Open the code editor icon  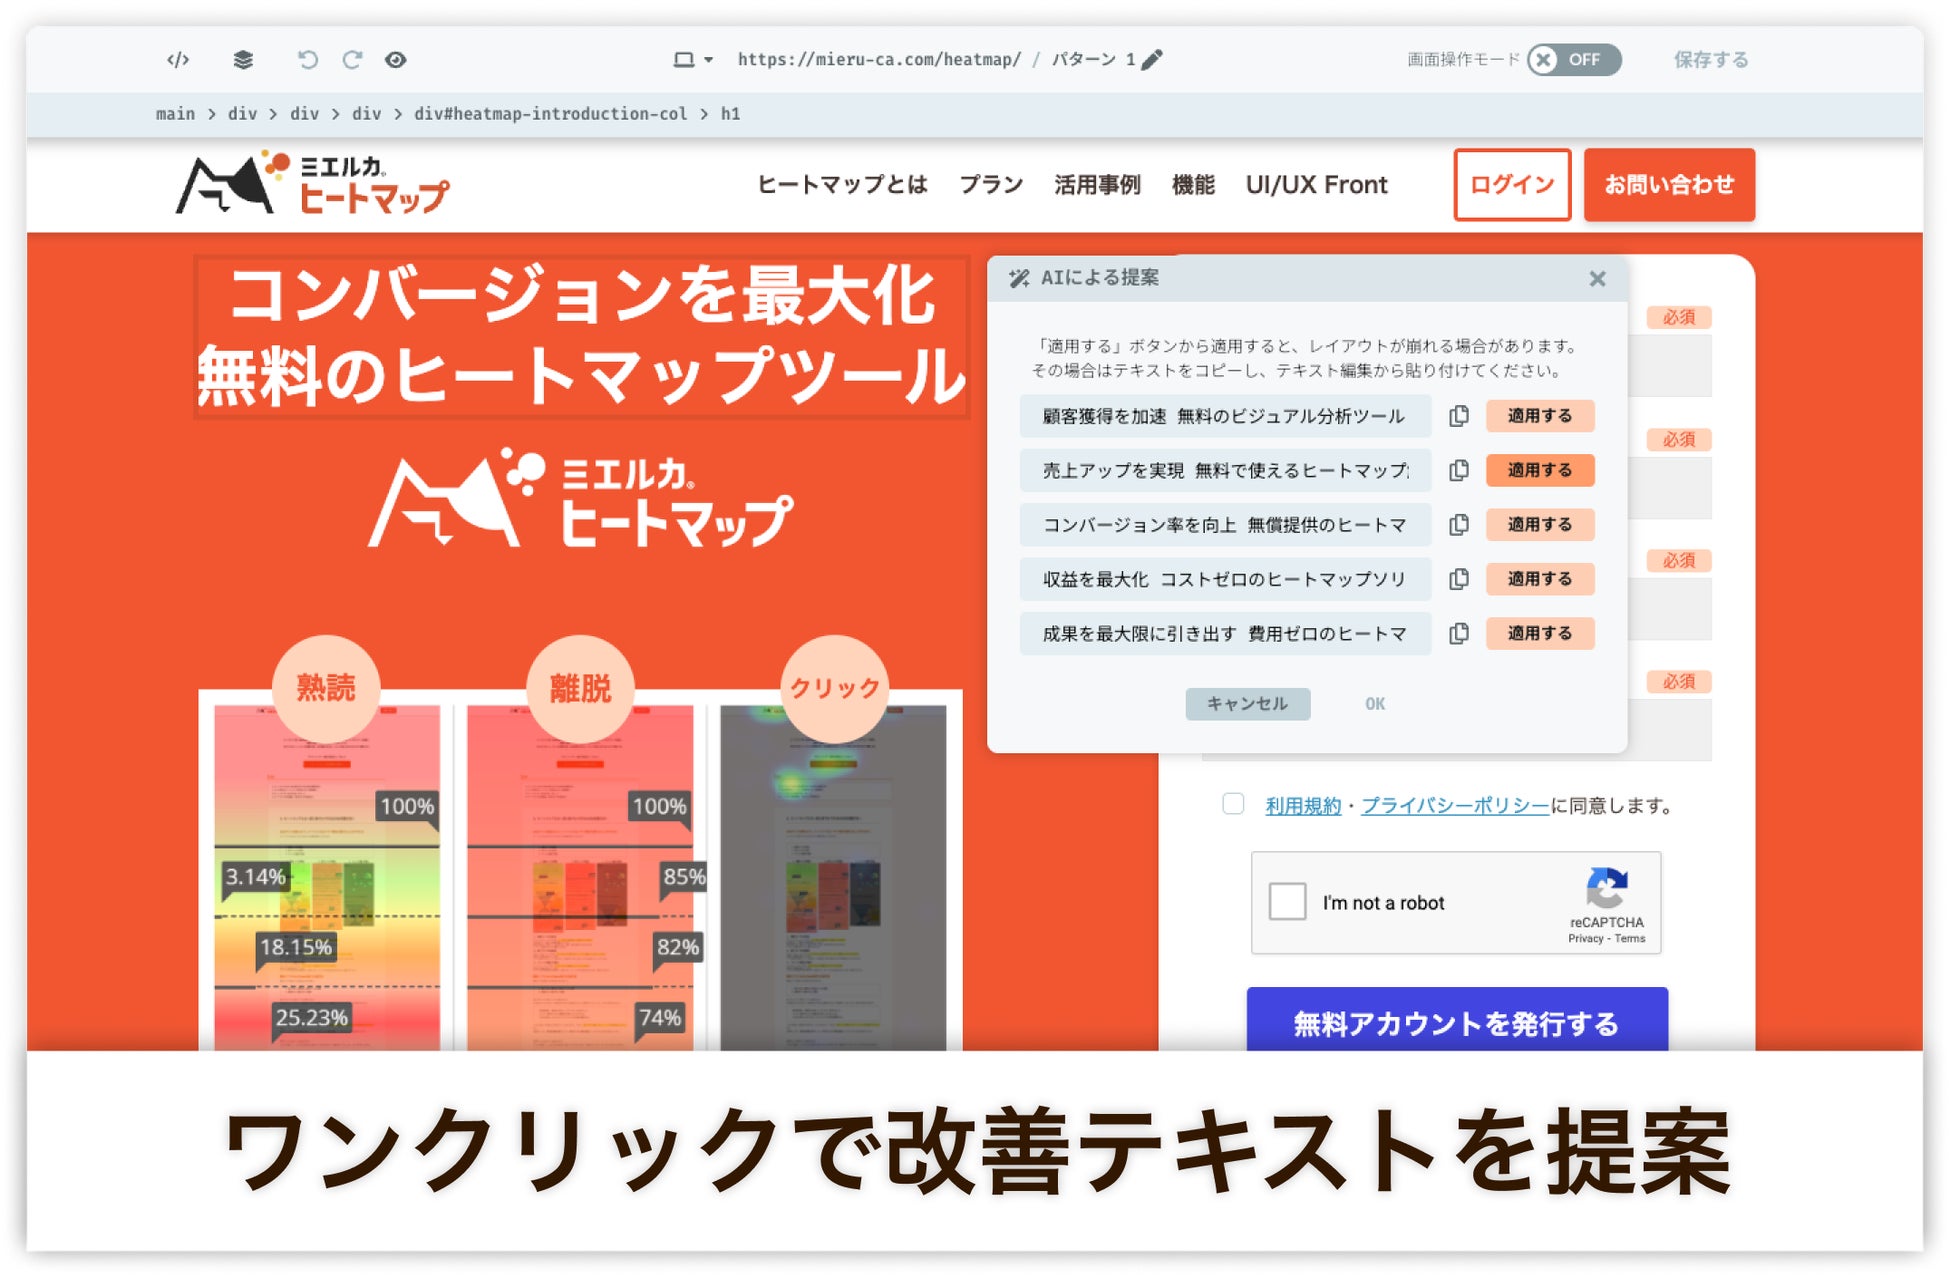178,60
